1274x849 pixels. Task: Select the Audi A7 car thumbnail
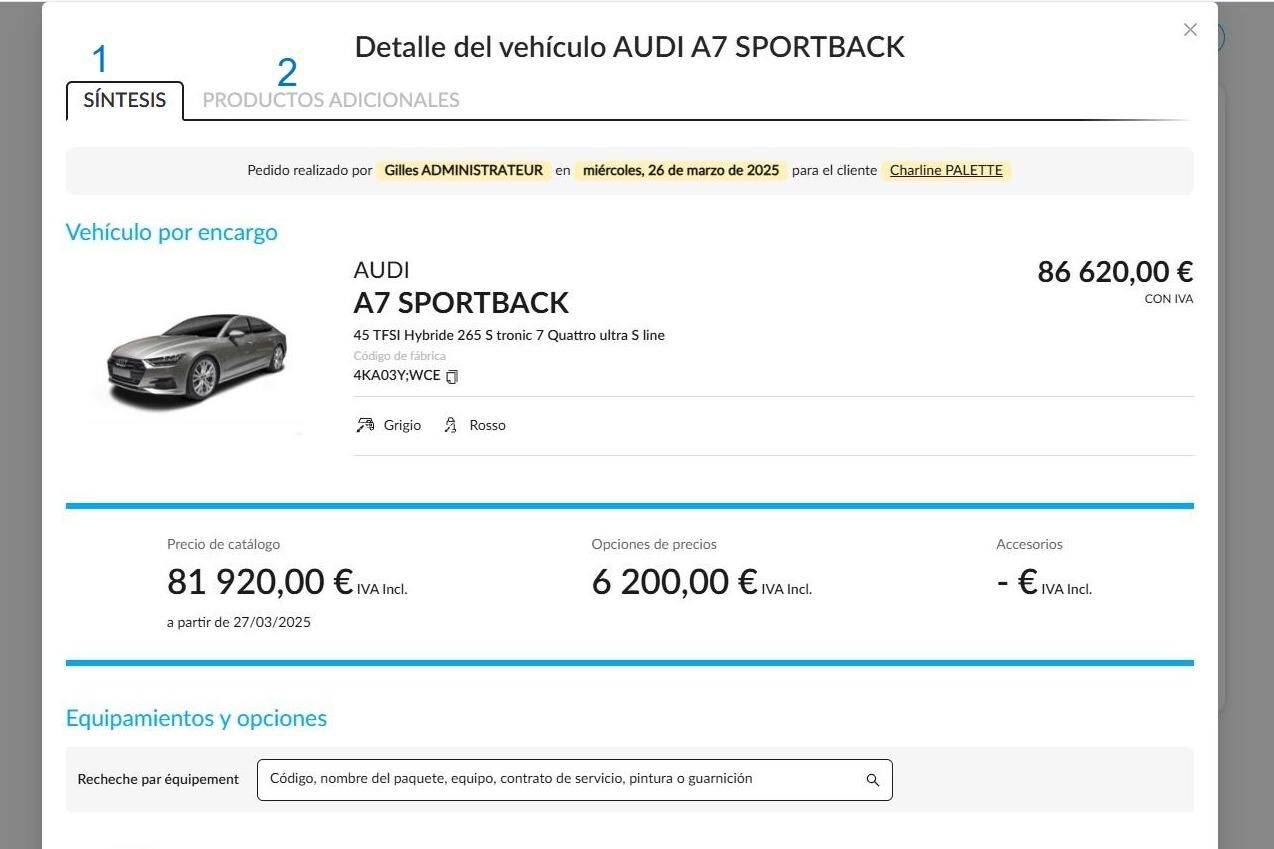point(197,360)
